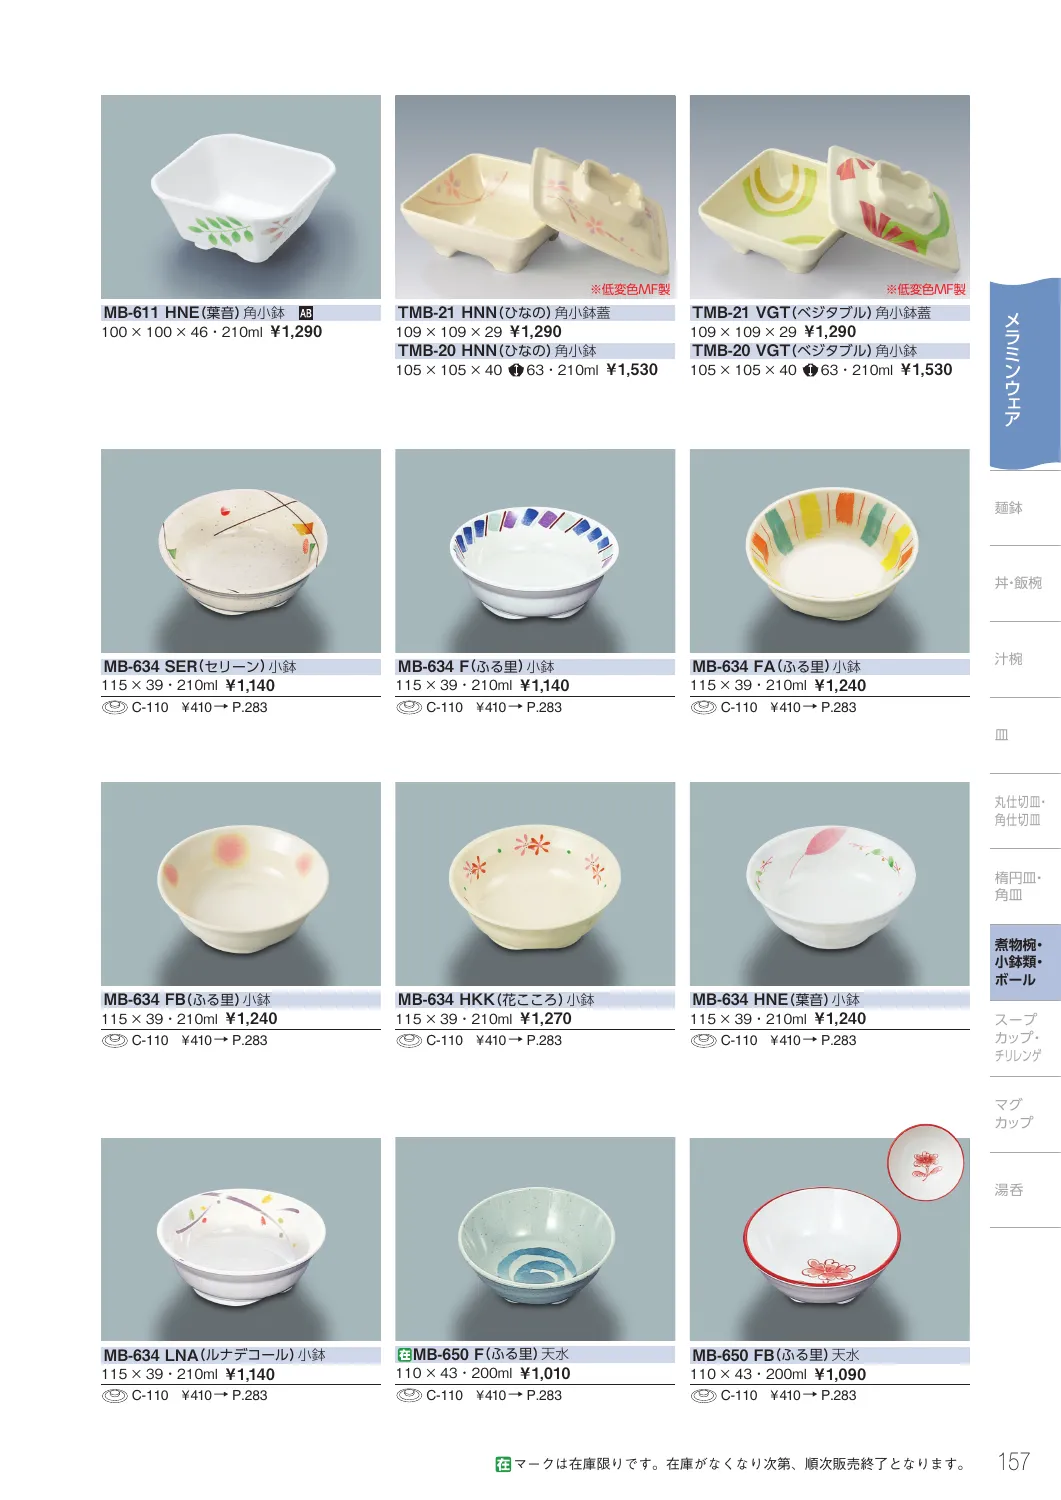Follow the P.283 reference under MB-634 HKK
Screen dimensions: 1061x1500
pyautogui.click(x=544, y=1040)
